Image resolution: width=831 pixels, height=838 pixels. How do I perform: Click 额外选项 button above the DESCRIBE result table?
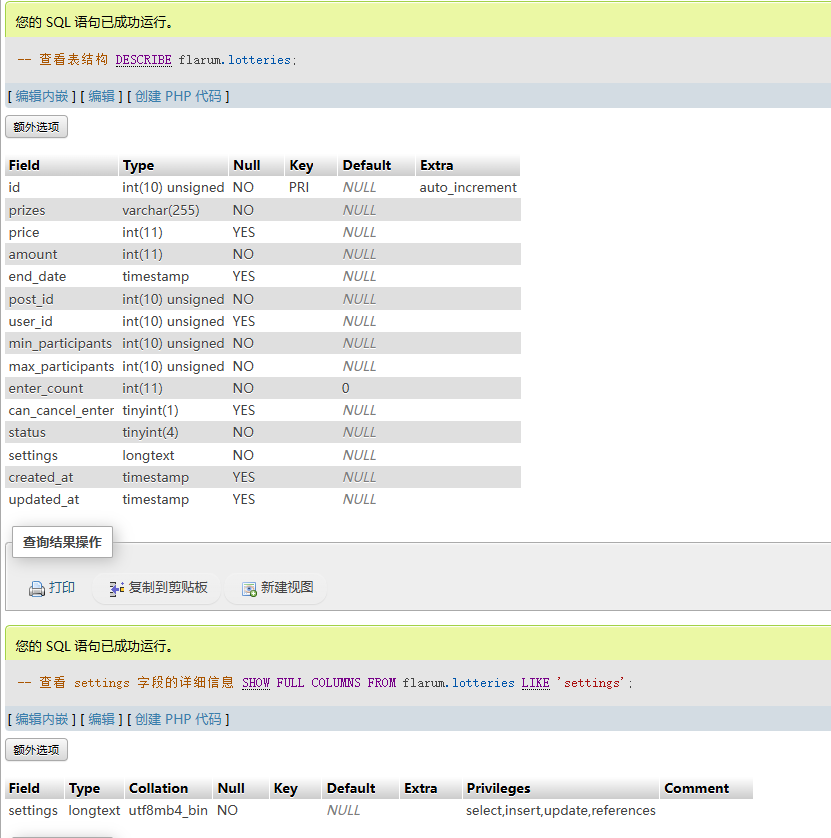36,127
